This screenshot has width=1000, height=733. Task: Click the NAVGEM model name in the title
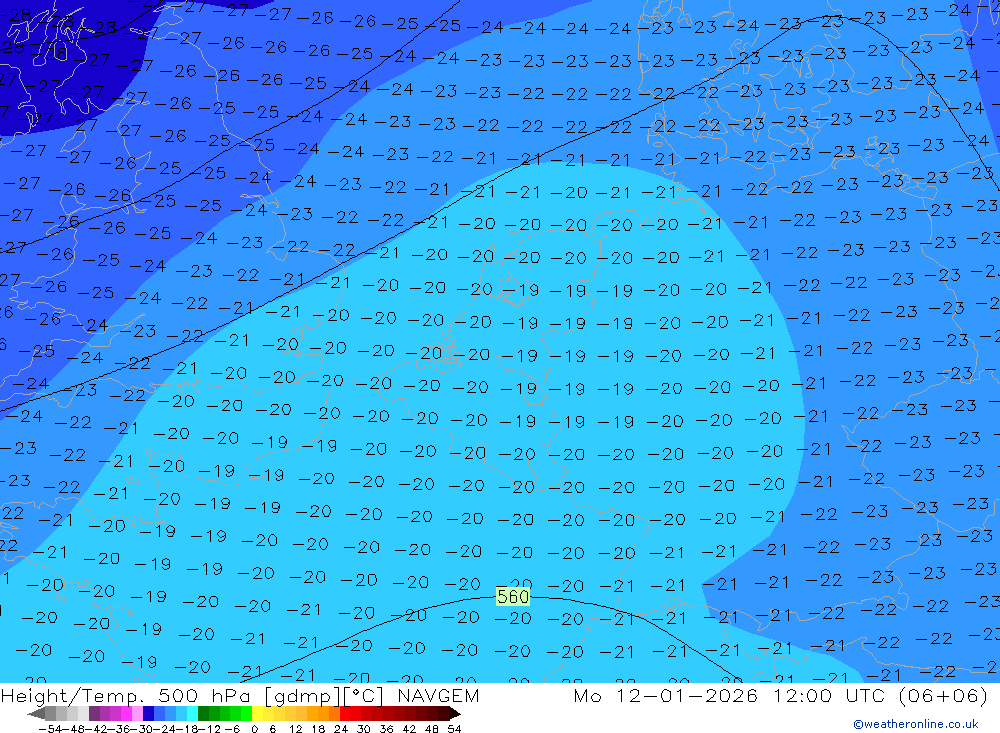point(438,695)
